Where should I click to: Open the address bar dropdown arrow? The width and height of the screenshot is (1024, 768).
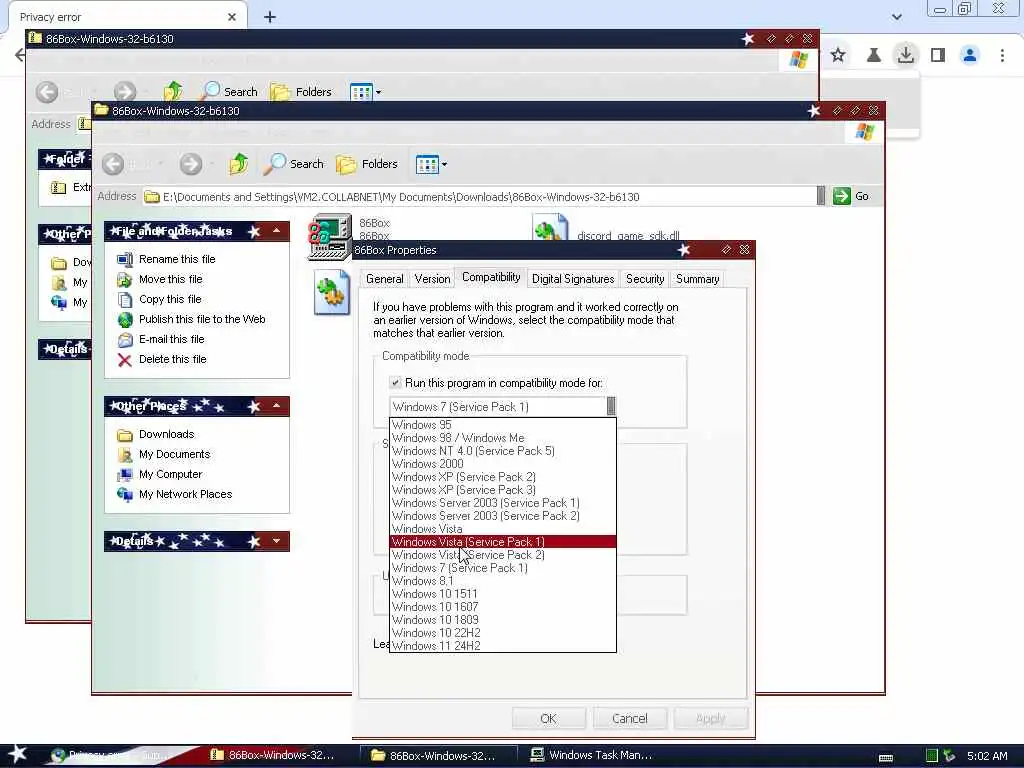pos(821,196)
